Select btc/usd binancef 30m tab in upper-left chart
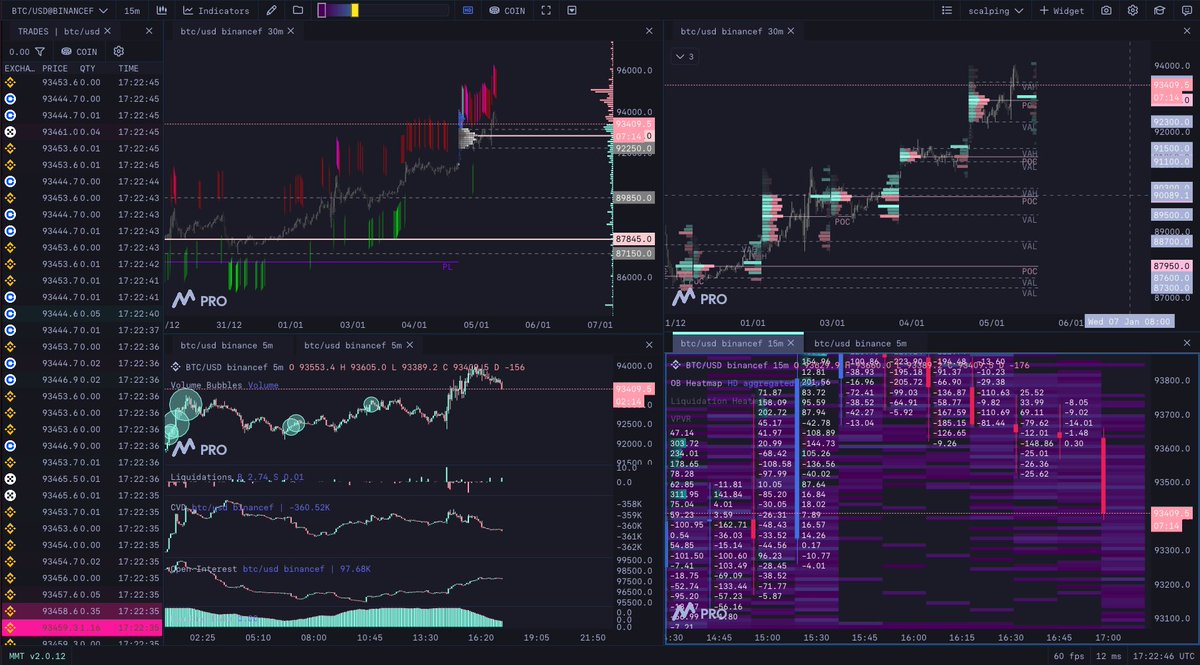1200x665 pixels. coord(232,31)
